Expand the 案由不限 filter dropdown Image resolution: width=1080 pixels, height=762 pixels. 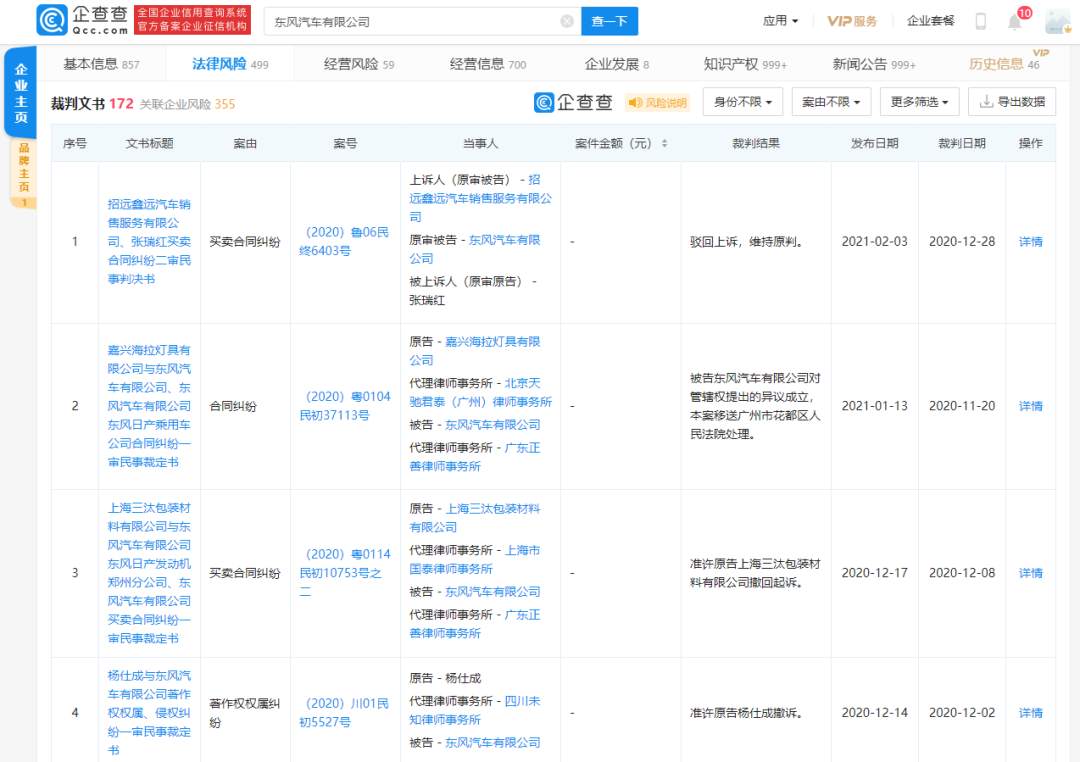point(831,102)
